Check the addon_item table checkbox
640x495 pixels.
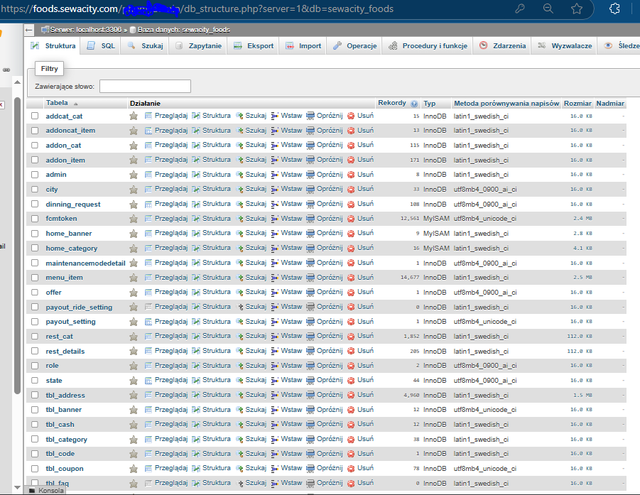coord(35,160)
